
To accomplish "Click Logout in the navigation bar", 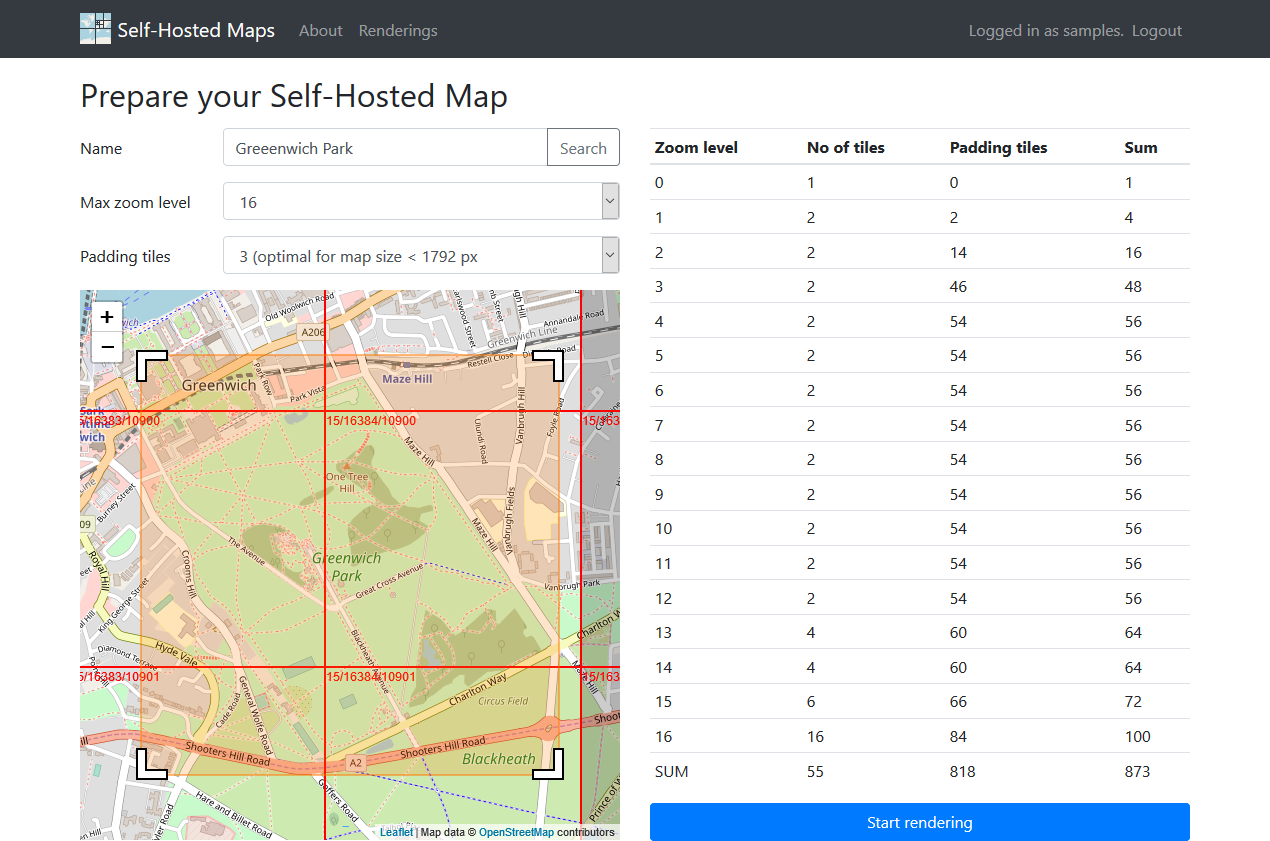I will 1156,30.
